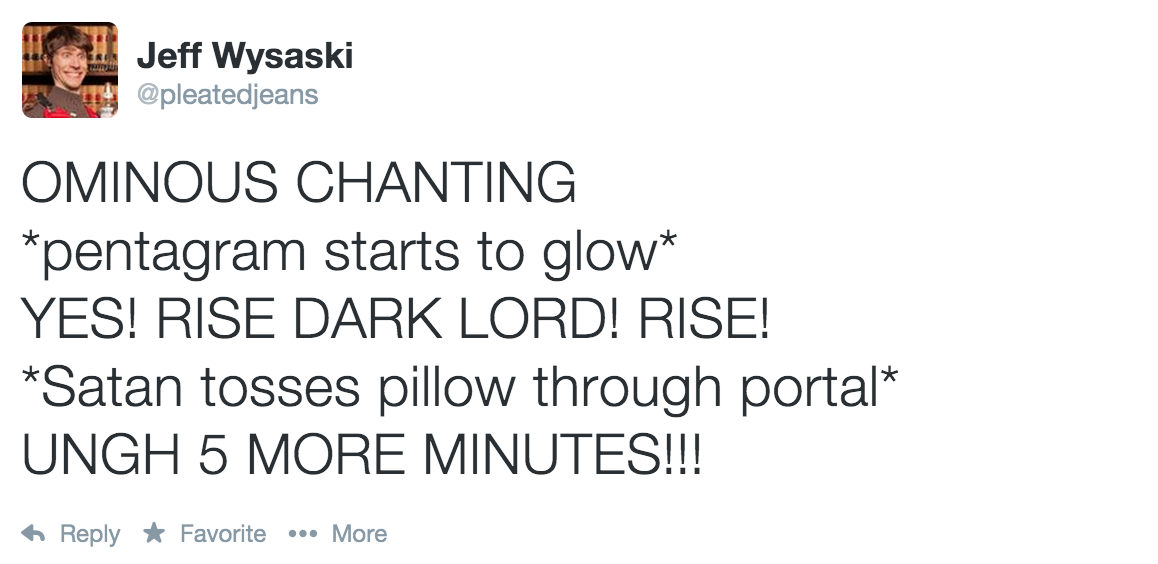
Task: Click the three-dot More icon
Action: [300, 535]
